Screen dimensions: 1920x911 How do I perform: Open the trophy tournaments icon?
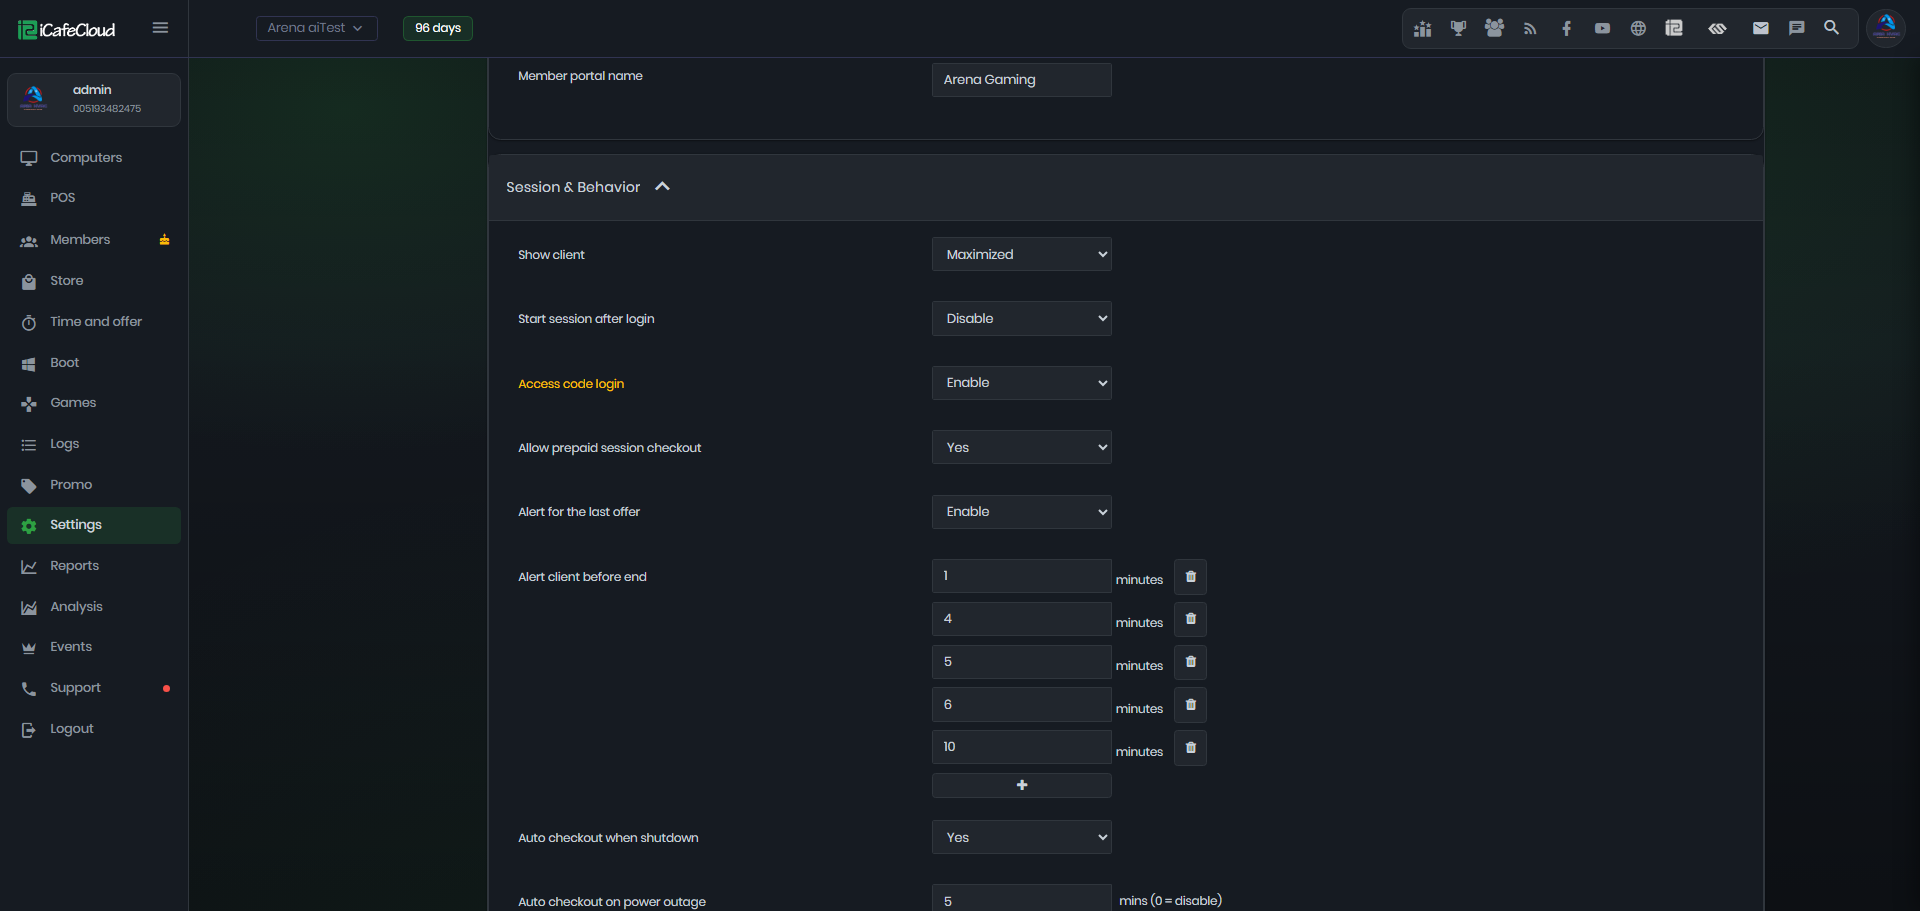coord(1458,29)
